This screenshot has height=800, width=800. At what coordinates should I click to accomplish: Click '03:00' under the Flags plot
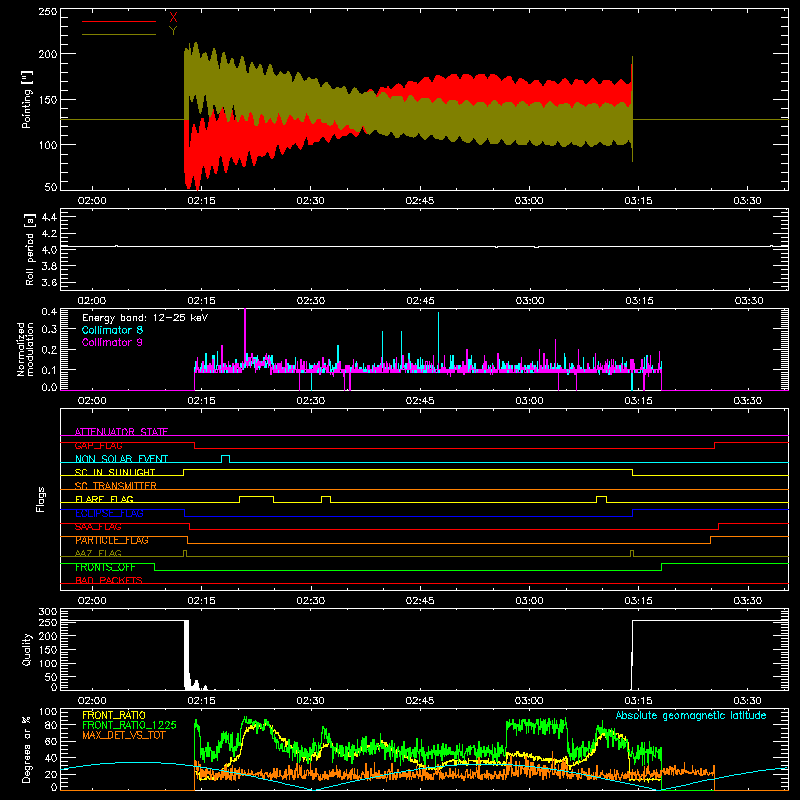coord(529,601)
